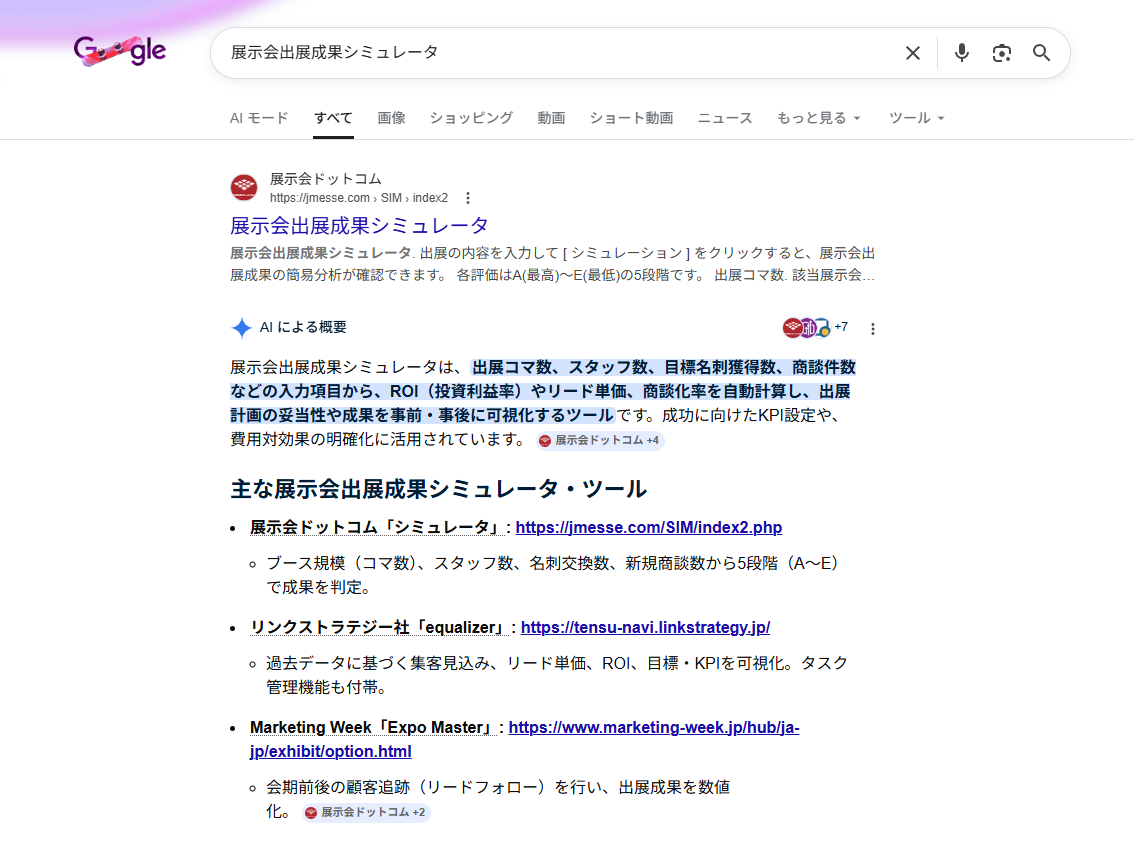Switch to ショッピング tab
This screenshot has height=842, width=1134.
471,118
